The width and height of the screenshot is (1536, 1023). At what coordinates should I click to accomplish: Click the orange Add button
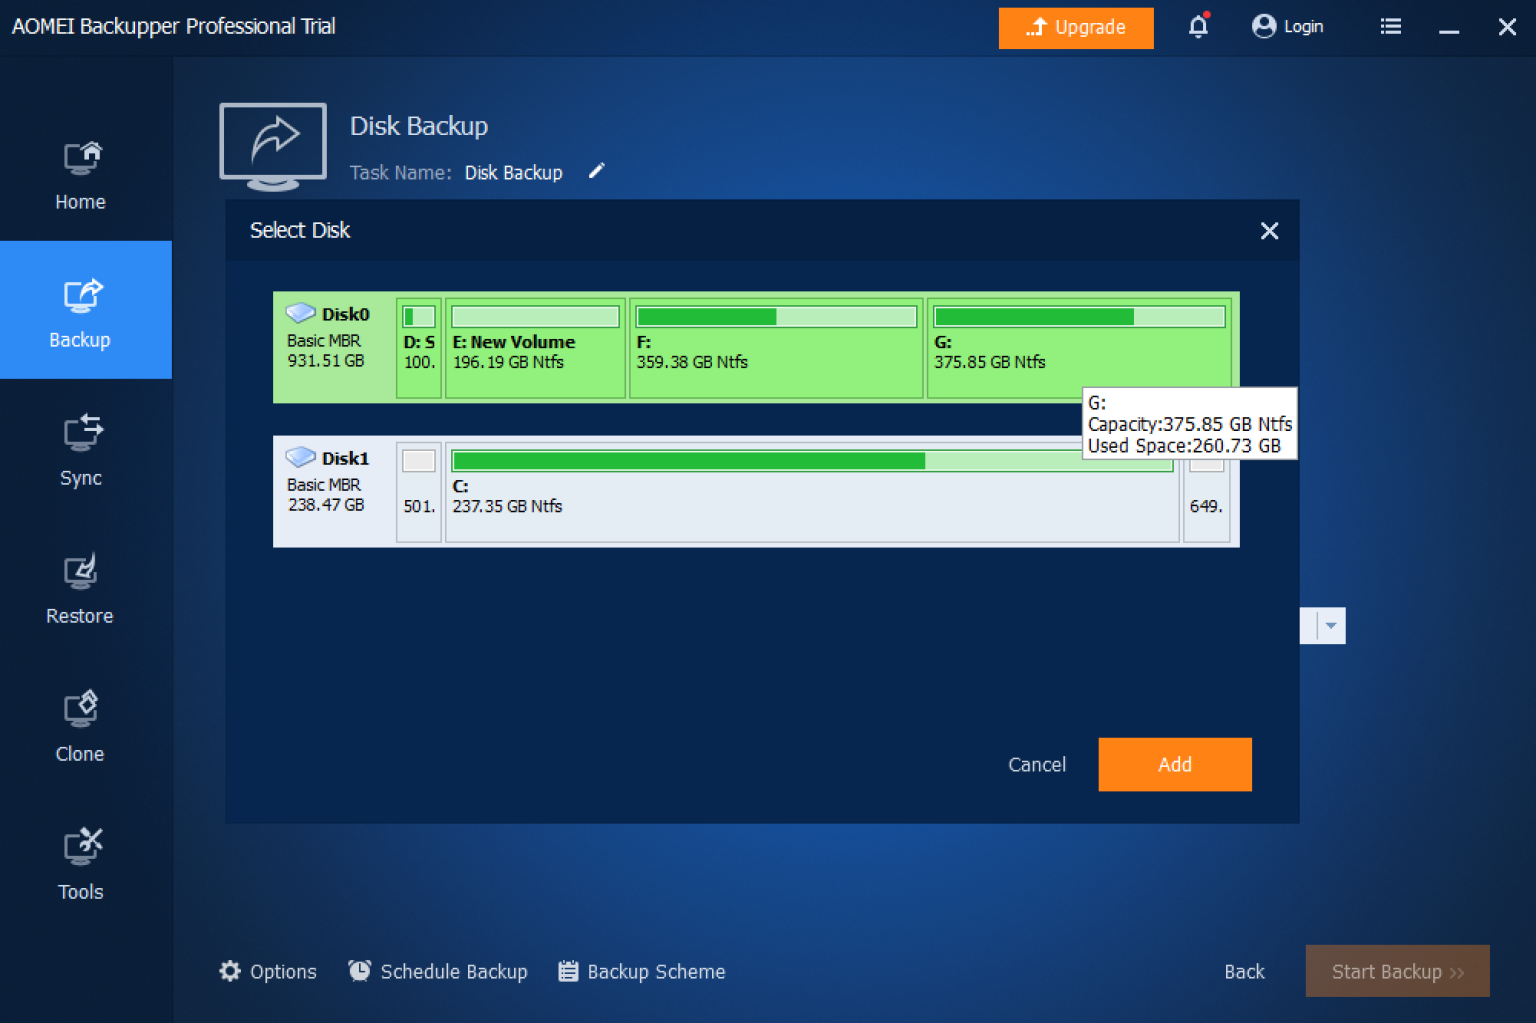pyautogui.click(x=1174, y=764)
